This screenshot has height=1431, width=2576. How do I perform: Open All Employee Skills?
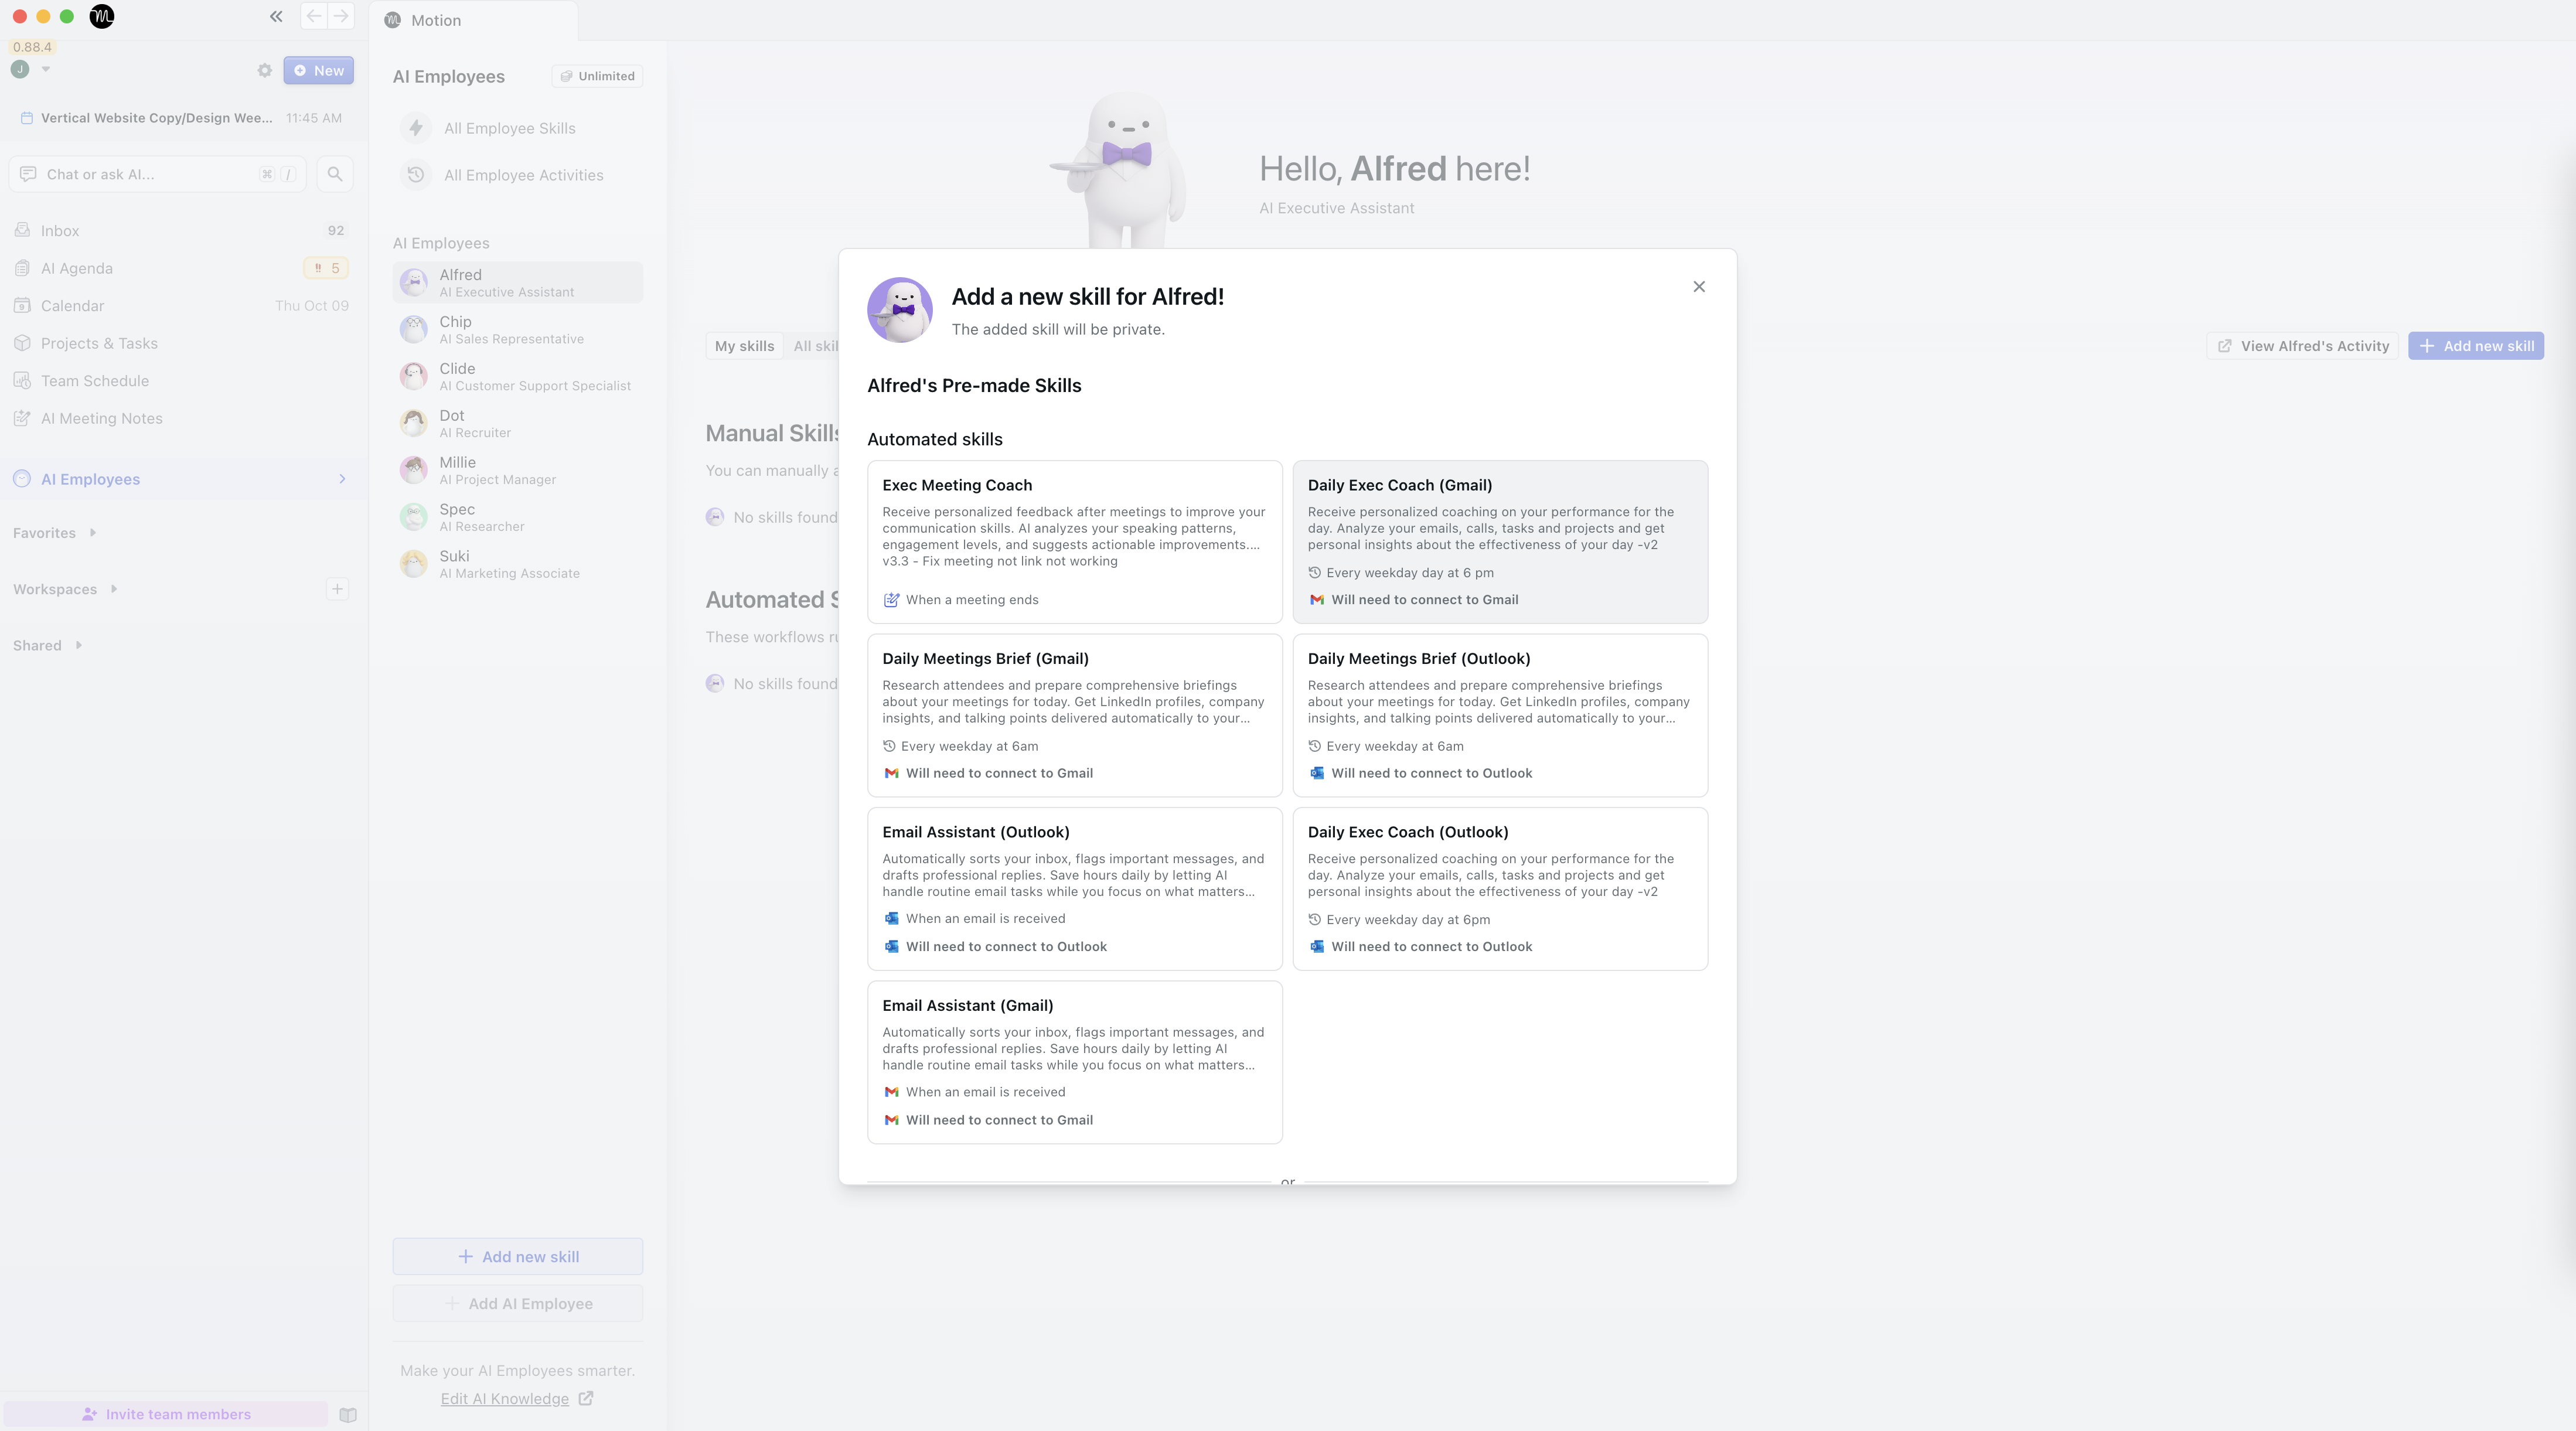pyautogui.click(x=509, y=128)
